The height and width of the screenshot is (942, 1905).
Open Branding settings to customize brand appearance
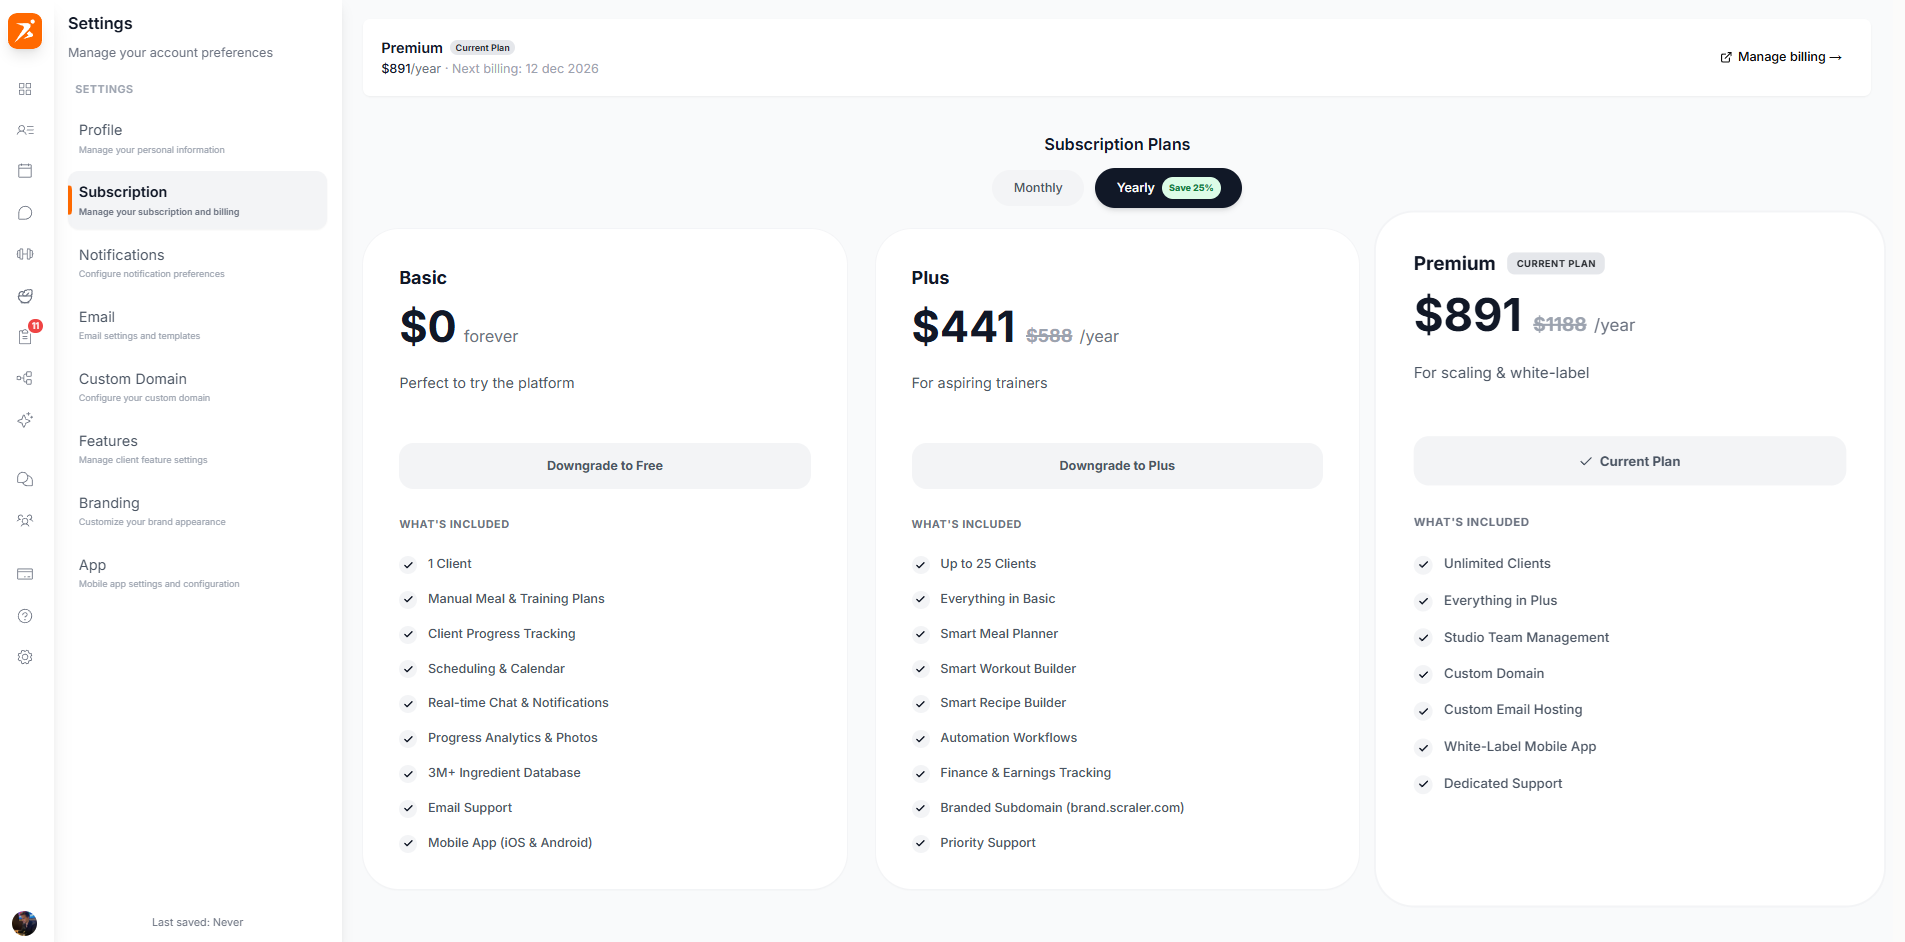tap(196, 510)
